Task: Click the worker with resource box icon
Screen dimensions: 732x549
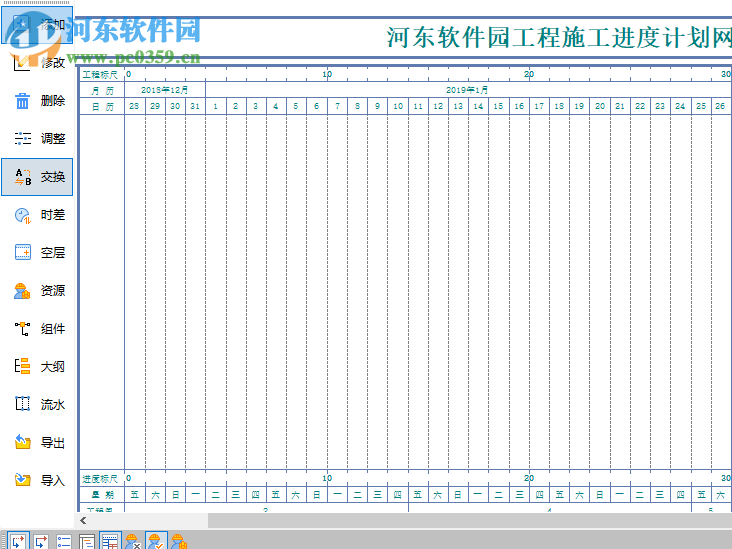Action: coord(179,541)
